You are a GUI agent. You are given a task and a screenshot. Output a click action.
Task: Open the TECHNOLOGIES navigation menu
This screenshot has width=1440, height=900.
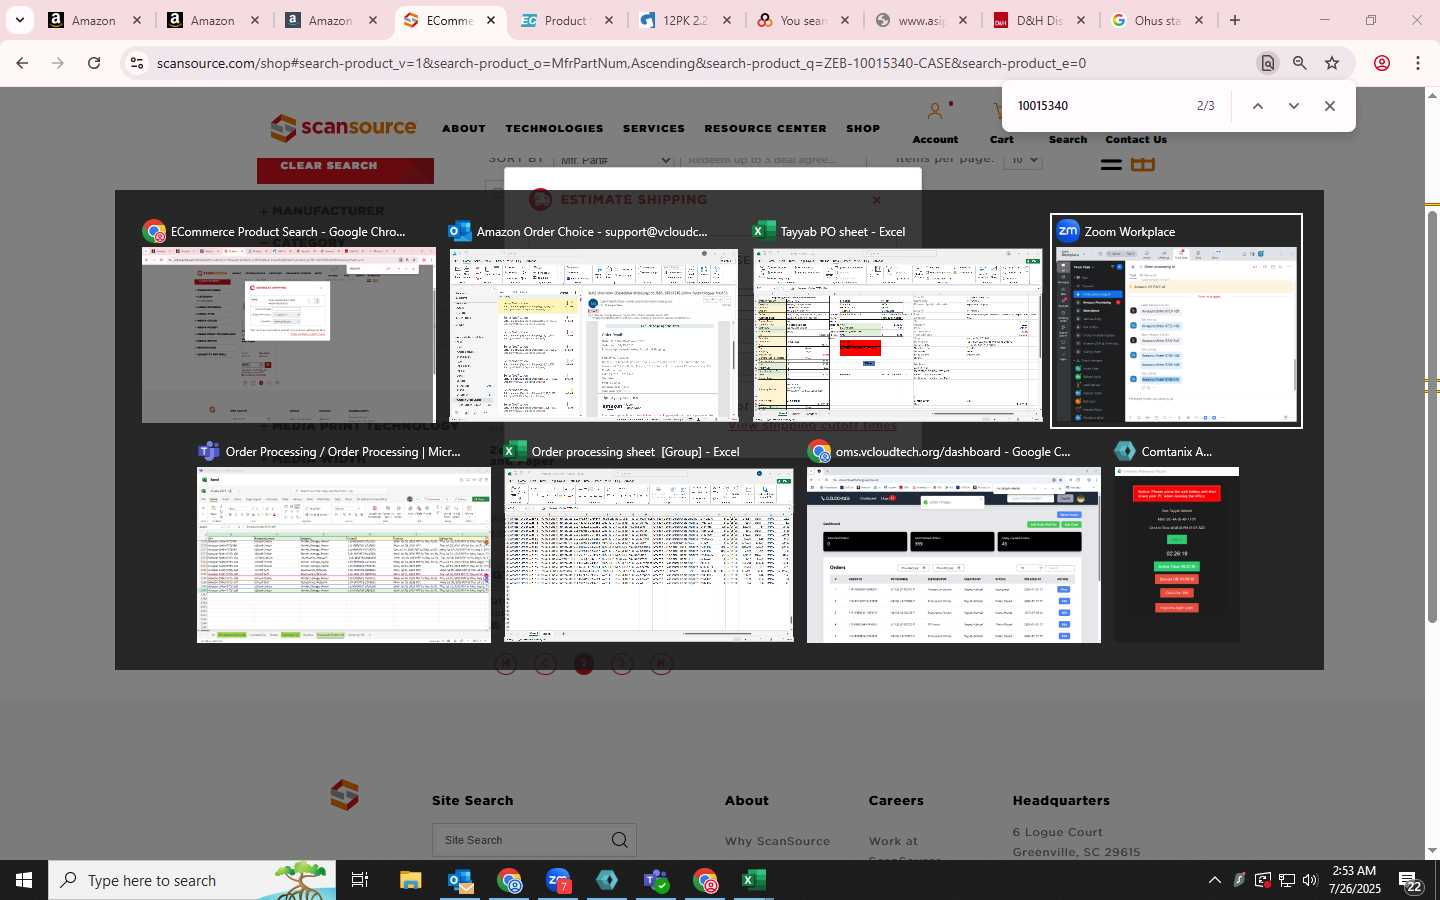(554, 129)
